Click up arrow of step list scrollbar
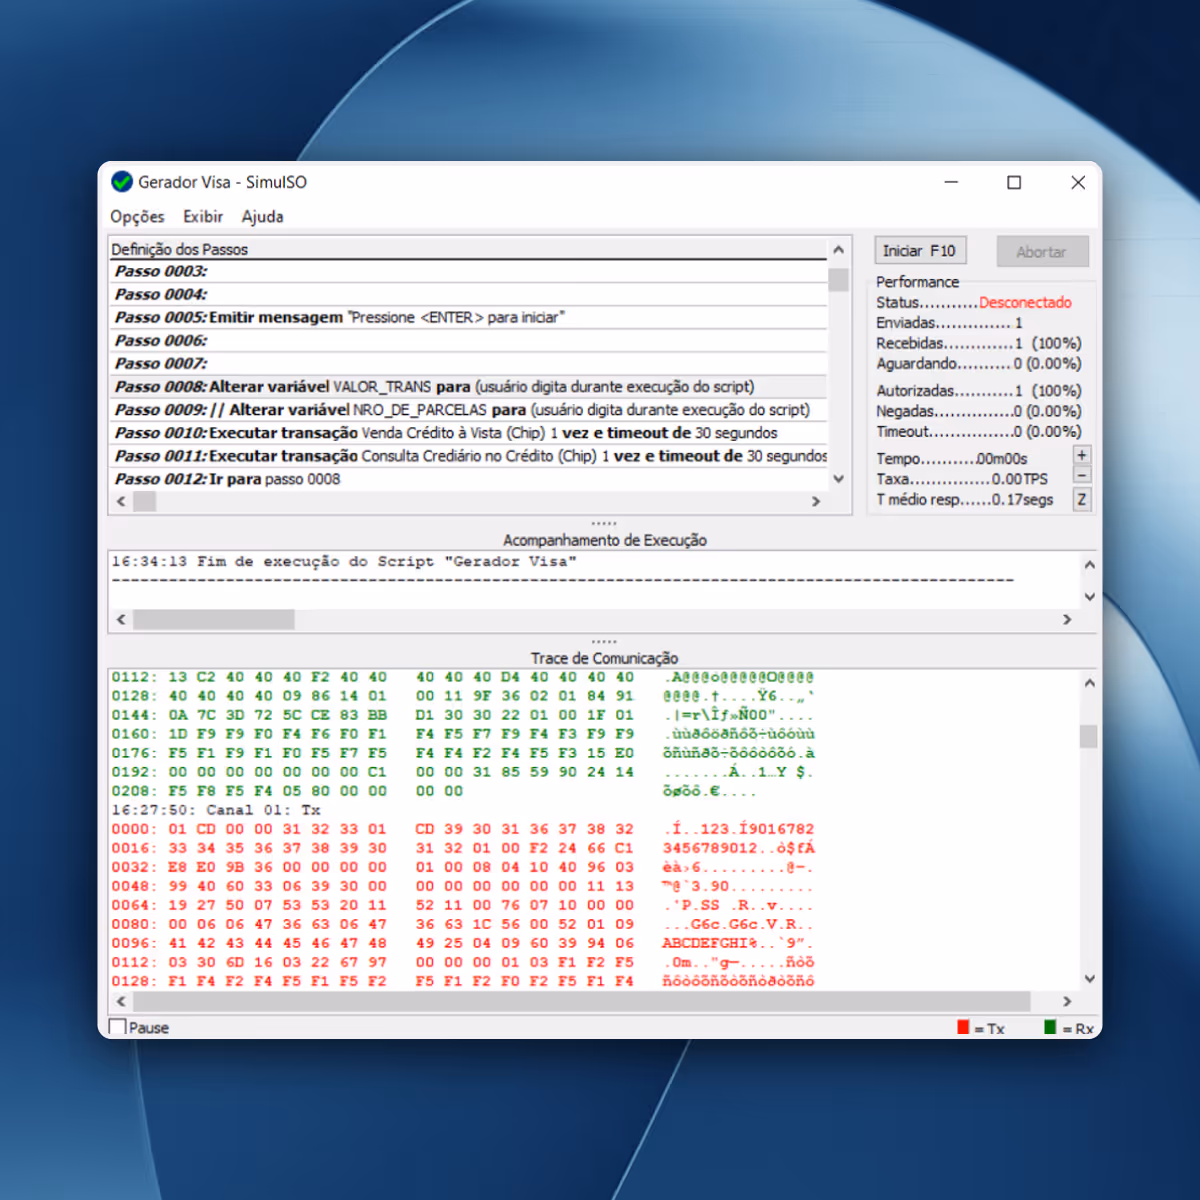 tap(838, 250)
